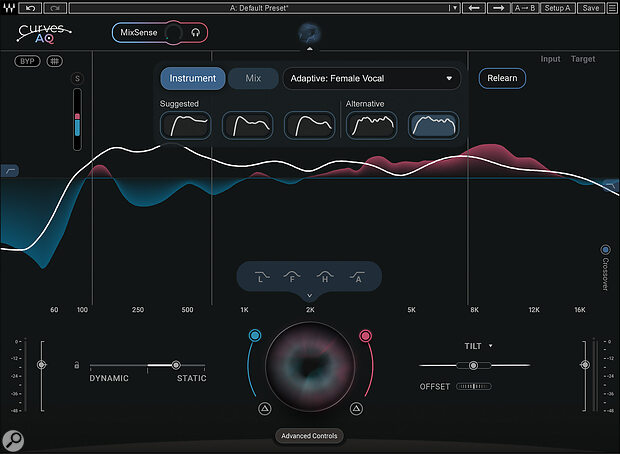Select the H filter shape icon

[323, 277]
